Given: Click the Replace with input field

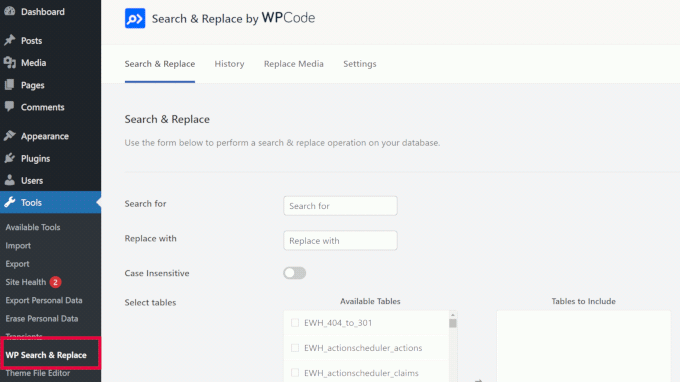Looking at the screenshot, I should [x=340, y=240].
